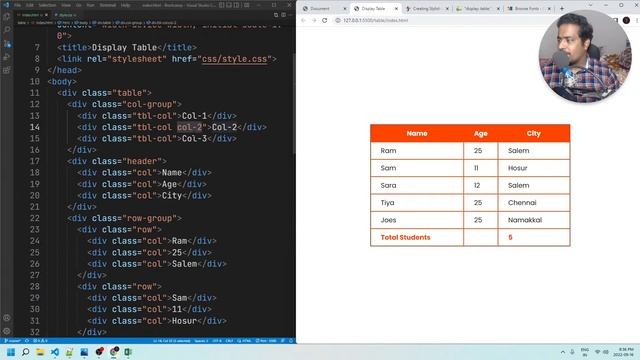Click the selected 'col-2' class text in code

tap(189, 127)
